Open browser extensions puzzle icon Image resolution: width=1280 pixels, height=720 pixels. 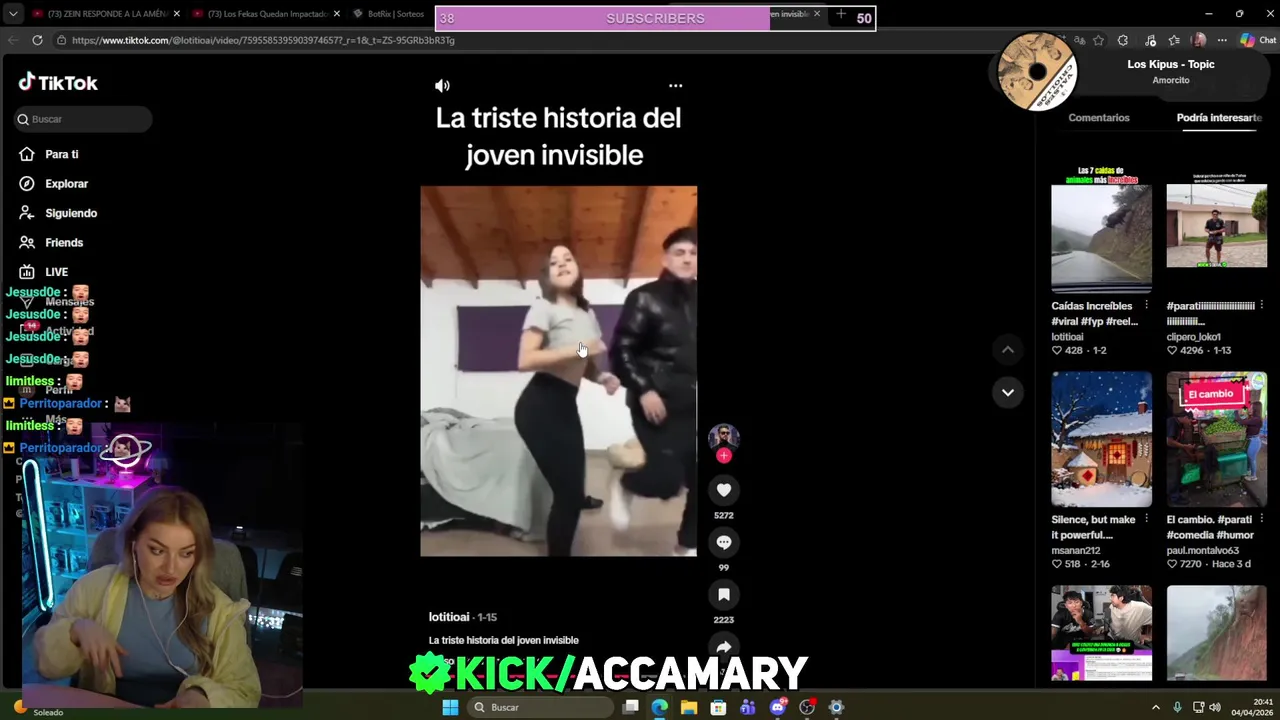pyautogui.click(x=1123, y=40)
